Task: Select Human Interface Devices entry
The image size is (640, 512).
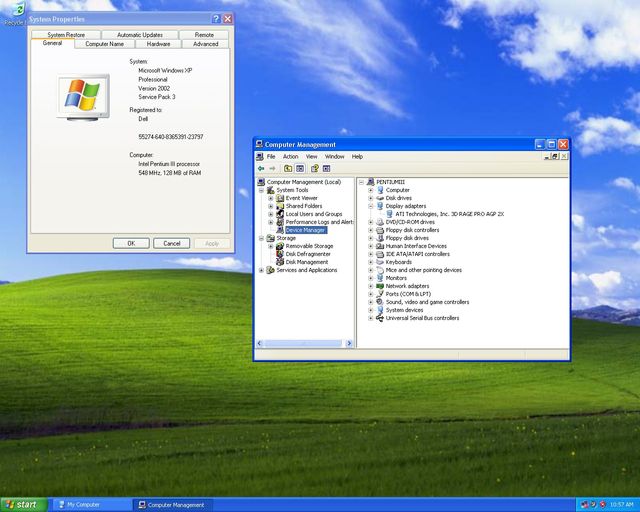Action: pos(416,246)
